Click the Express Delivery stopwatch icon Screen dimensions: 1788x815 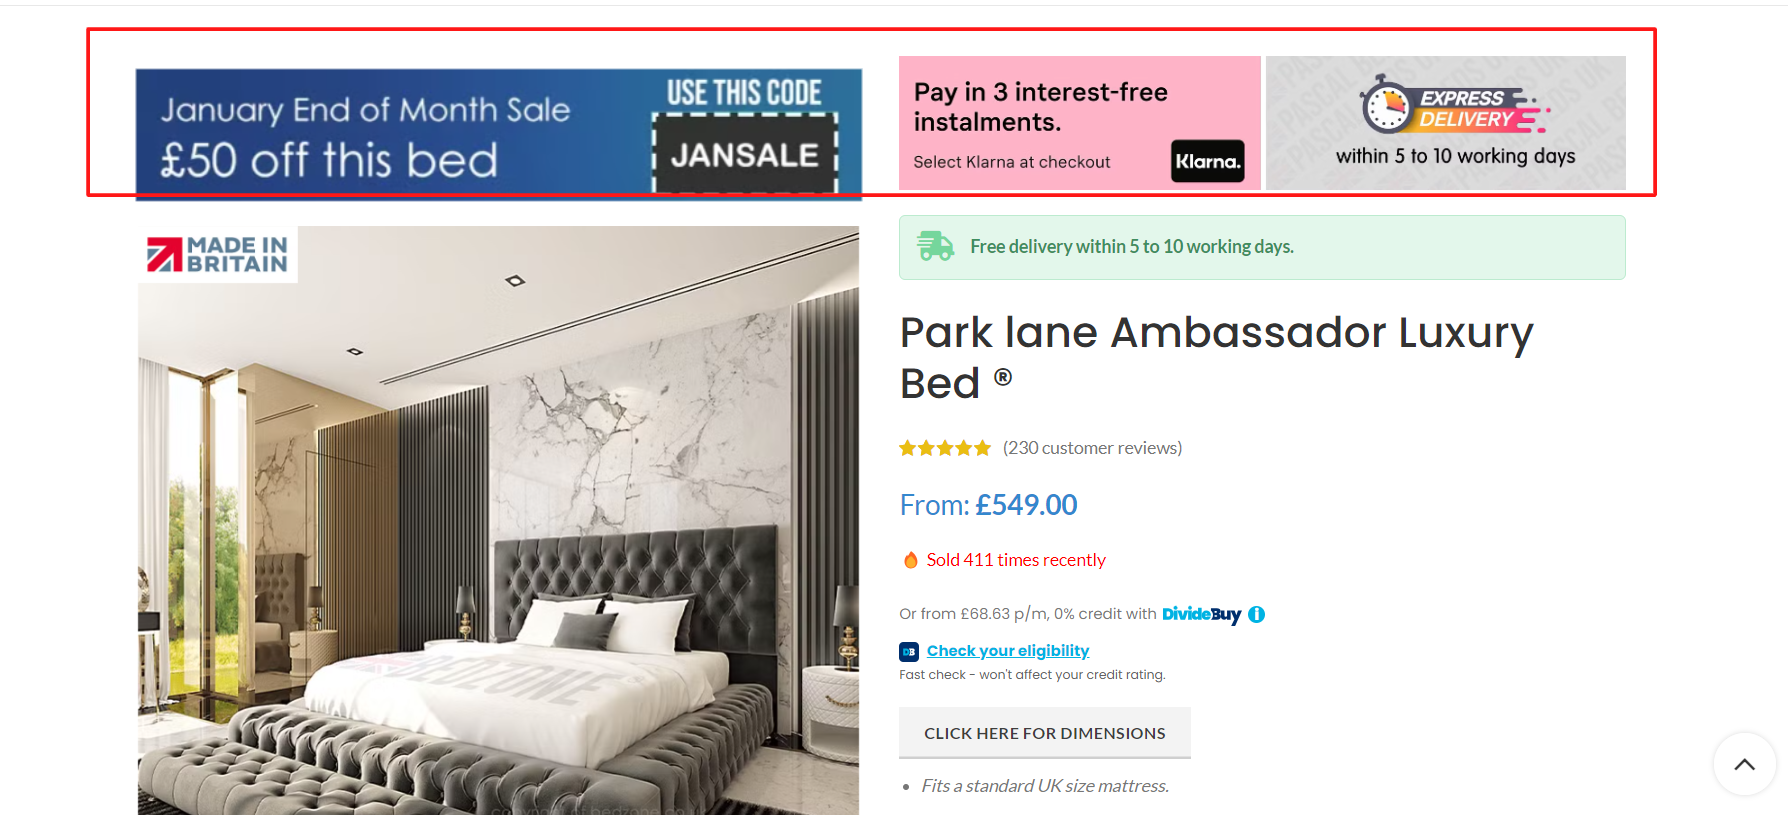click(x=1386, y=105)
